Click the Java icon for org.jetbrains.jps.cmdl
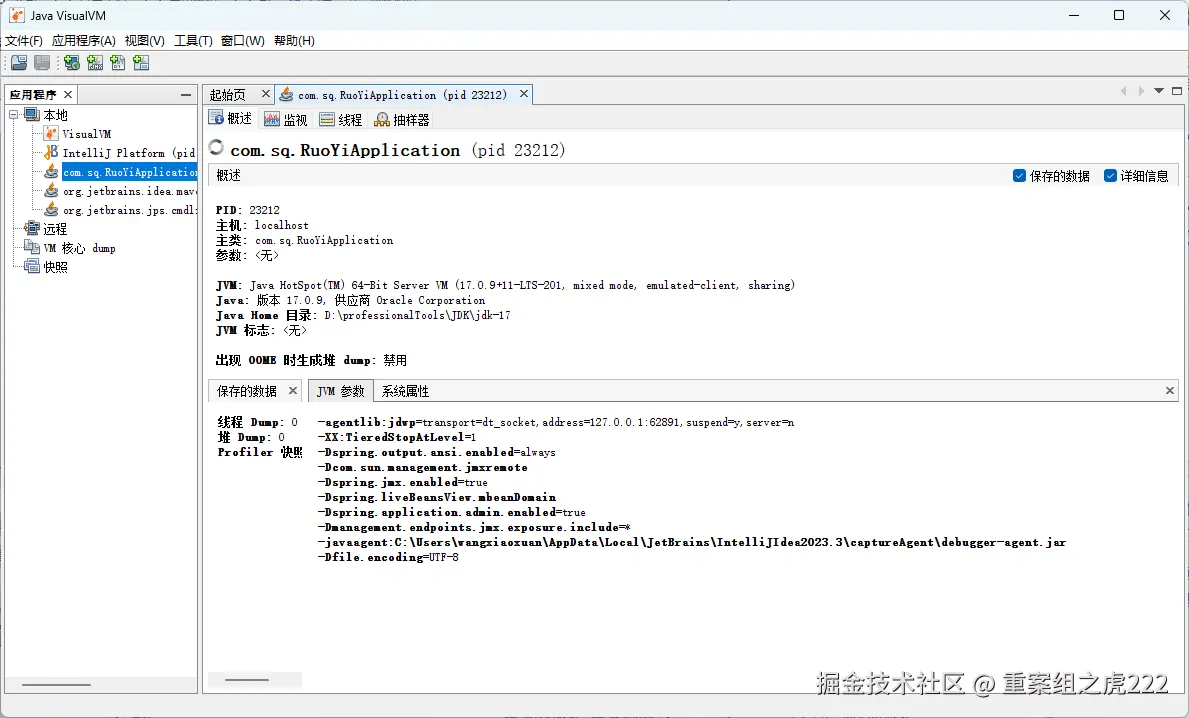Screen dimensions: 1189x718 (51, 209)
